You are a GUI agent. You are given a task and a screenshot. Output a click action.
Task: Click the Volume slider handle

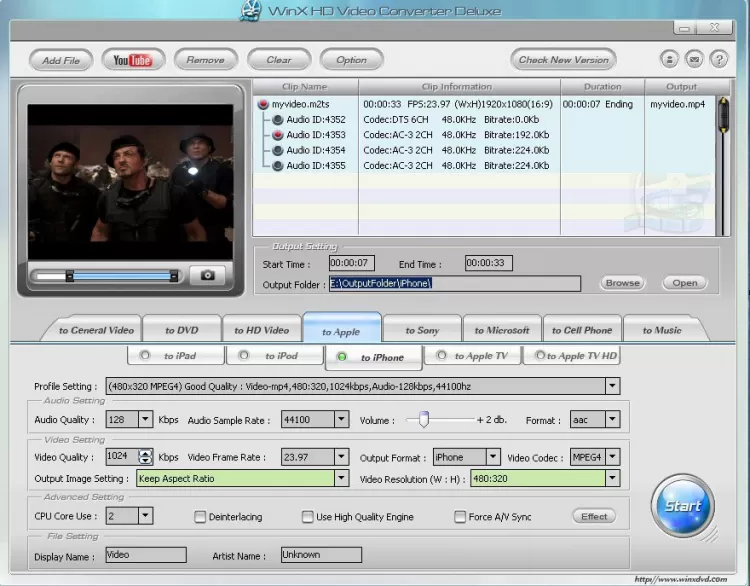click(424, 420)
